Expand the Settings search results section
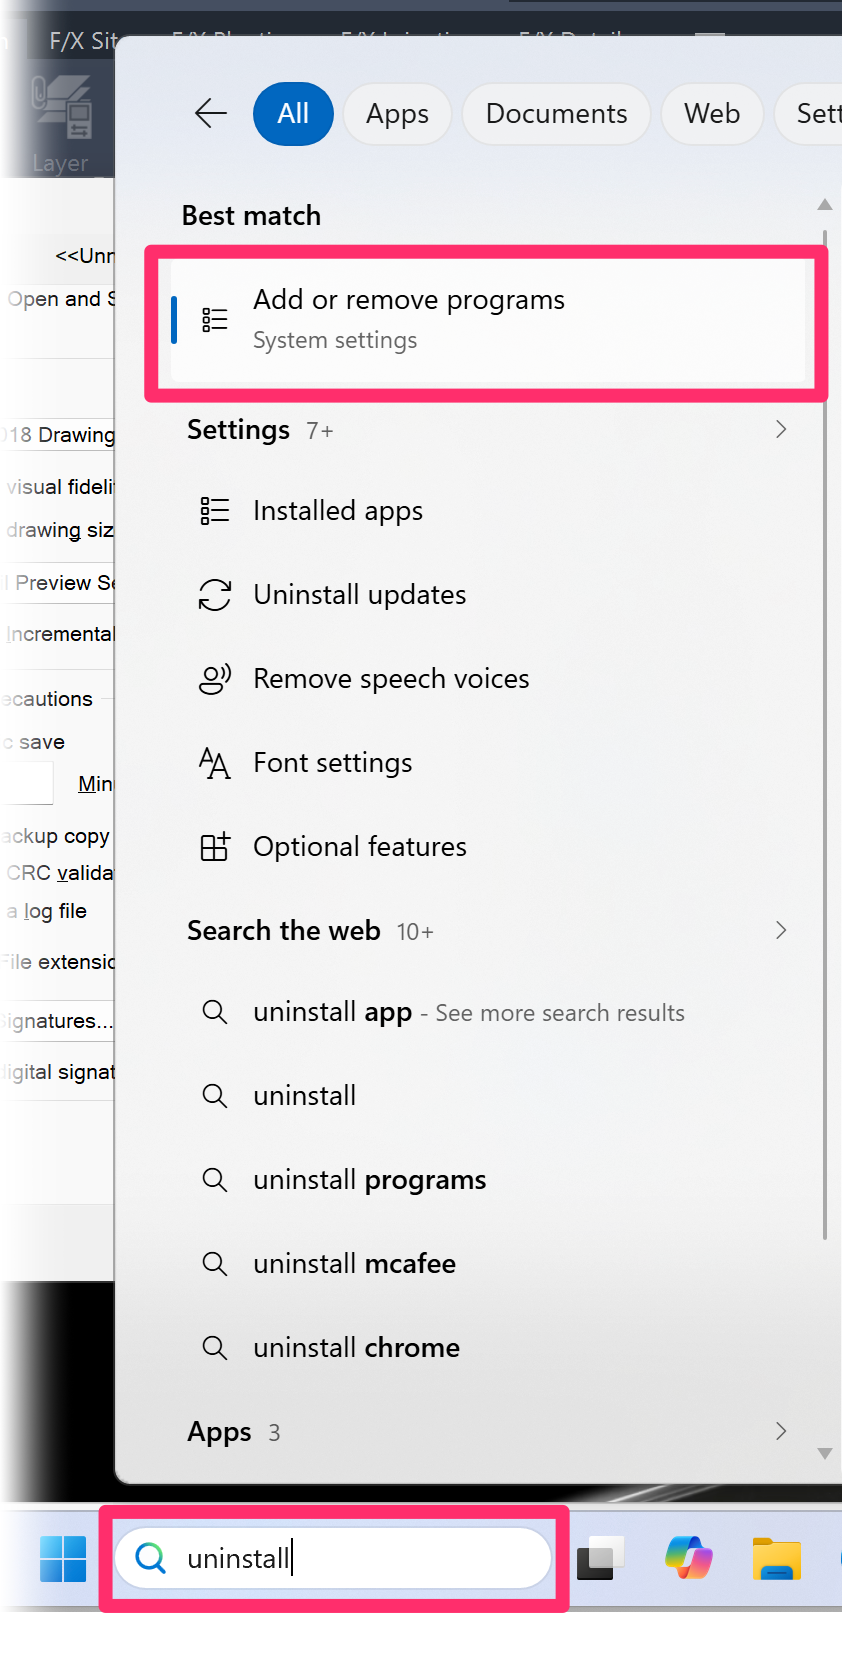Screen dimensions: 842x1654 tap(781, 429)
